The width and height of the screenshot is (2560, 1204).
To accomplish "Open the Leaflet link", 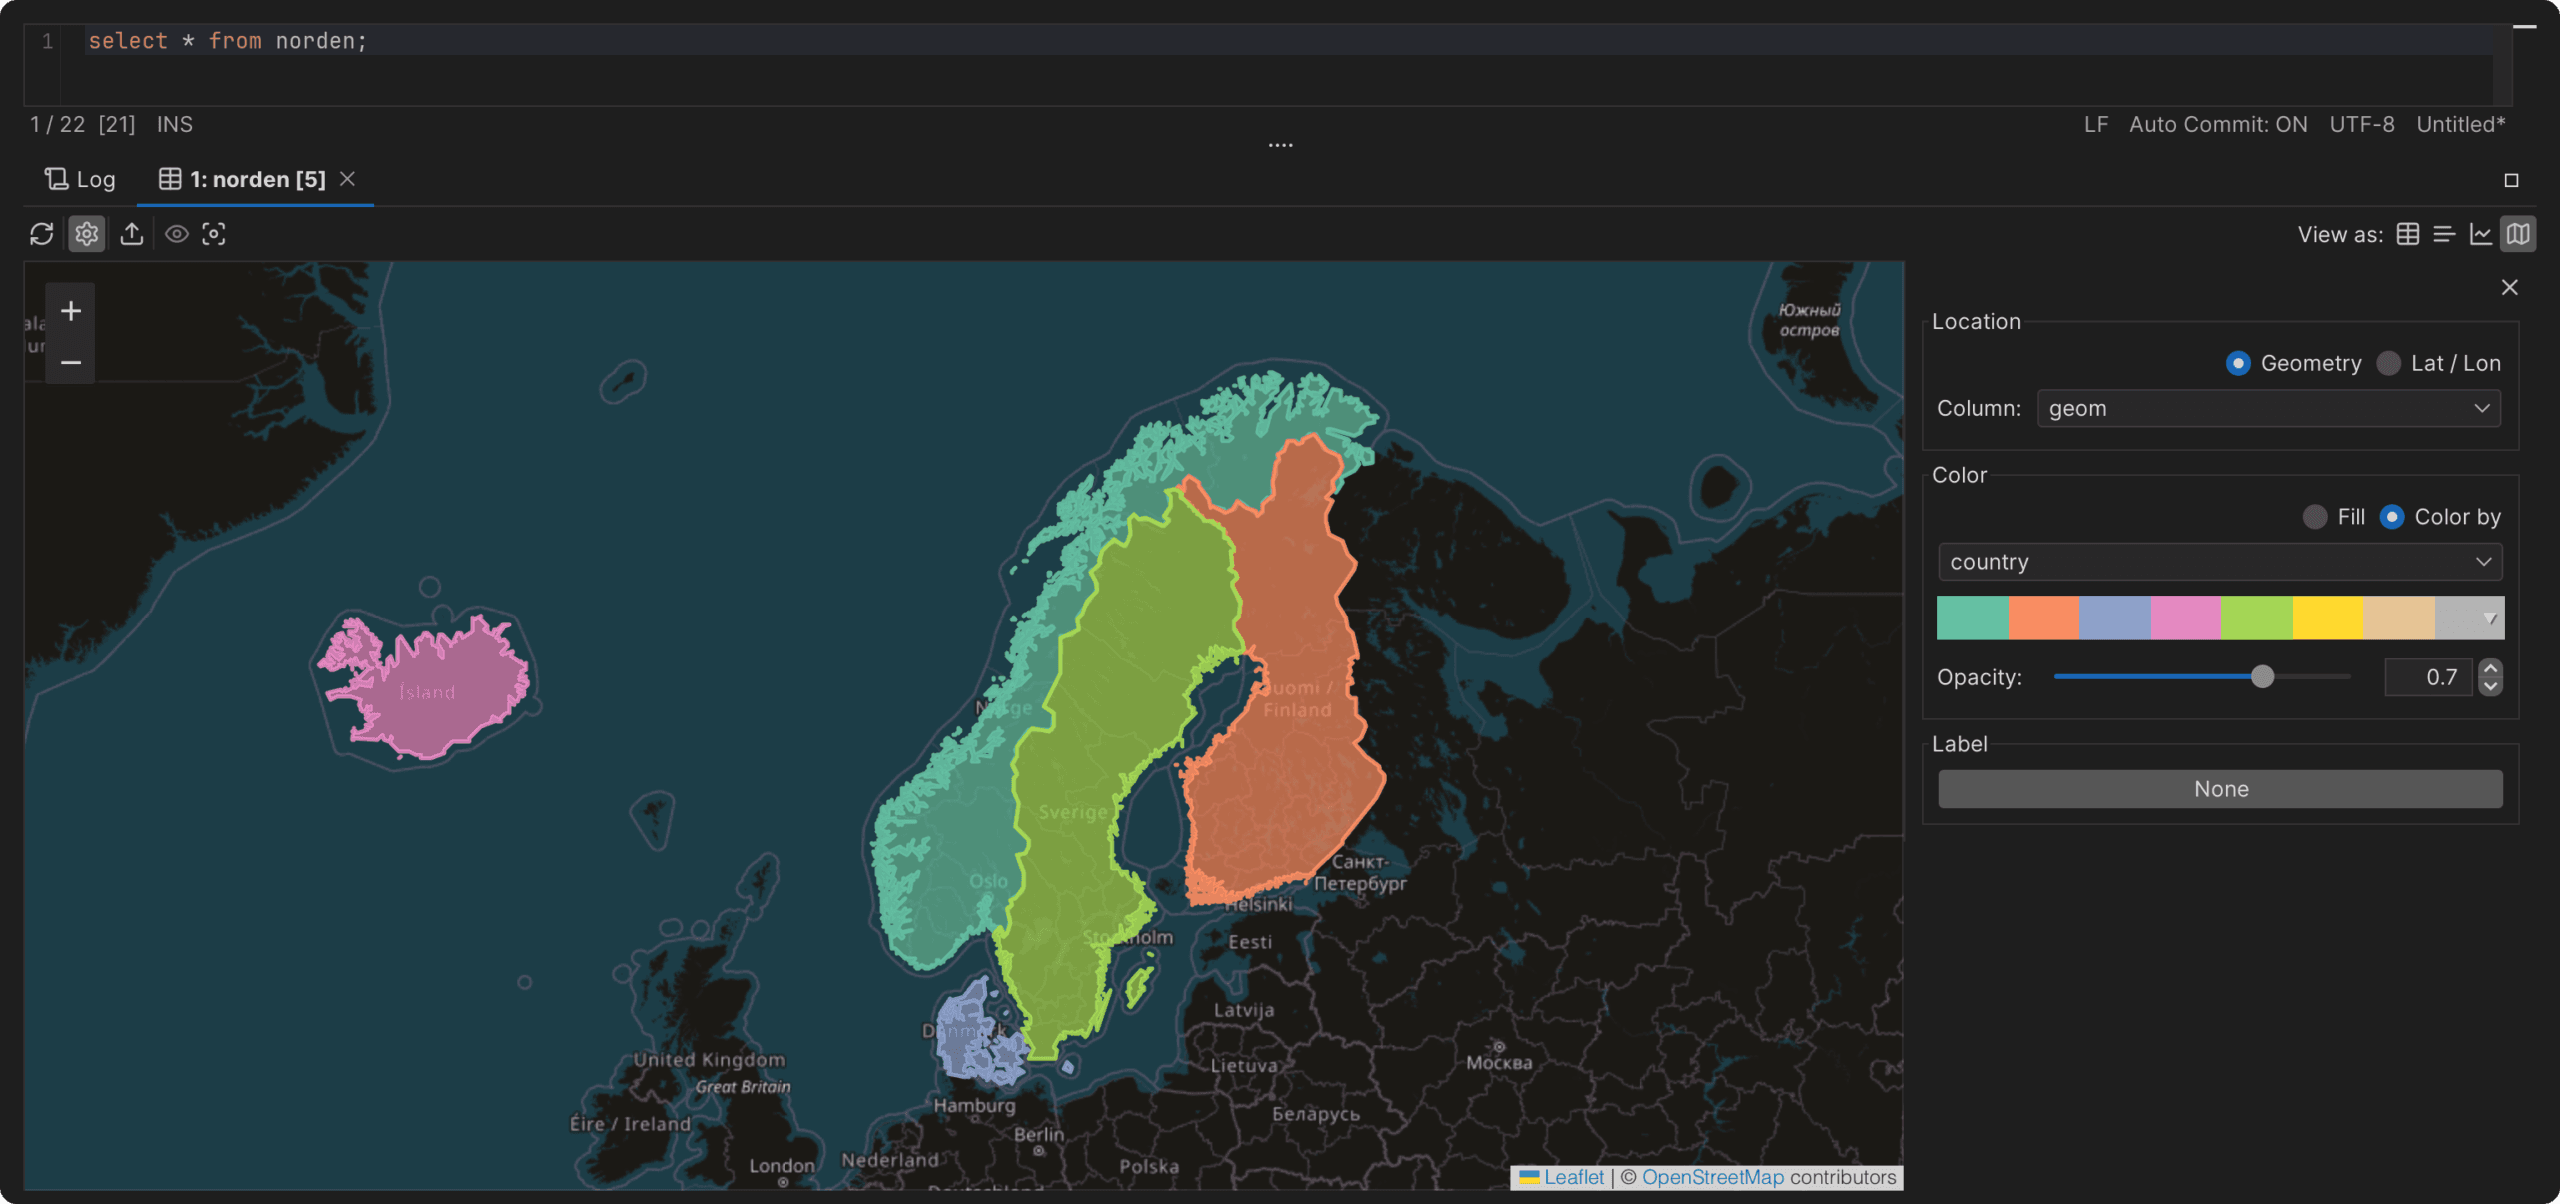I will coord(1573,1177).
